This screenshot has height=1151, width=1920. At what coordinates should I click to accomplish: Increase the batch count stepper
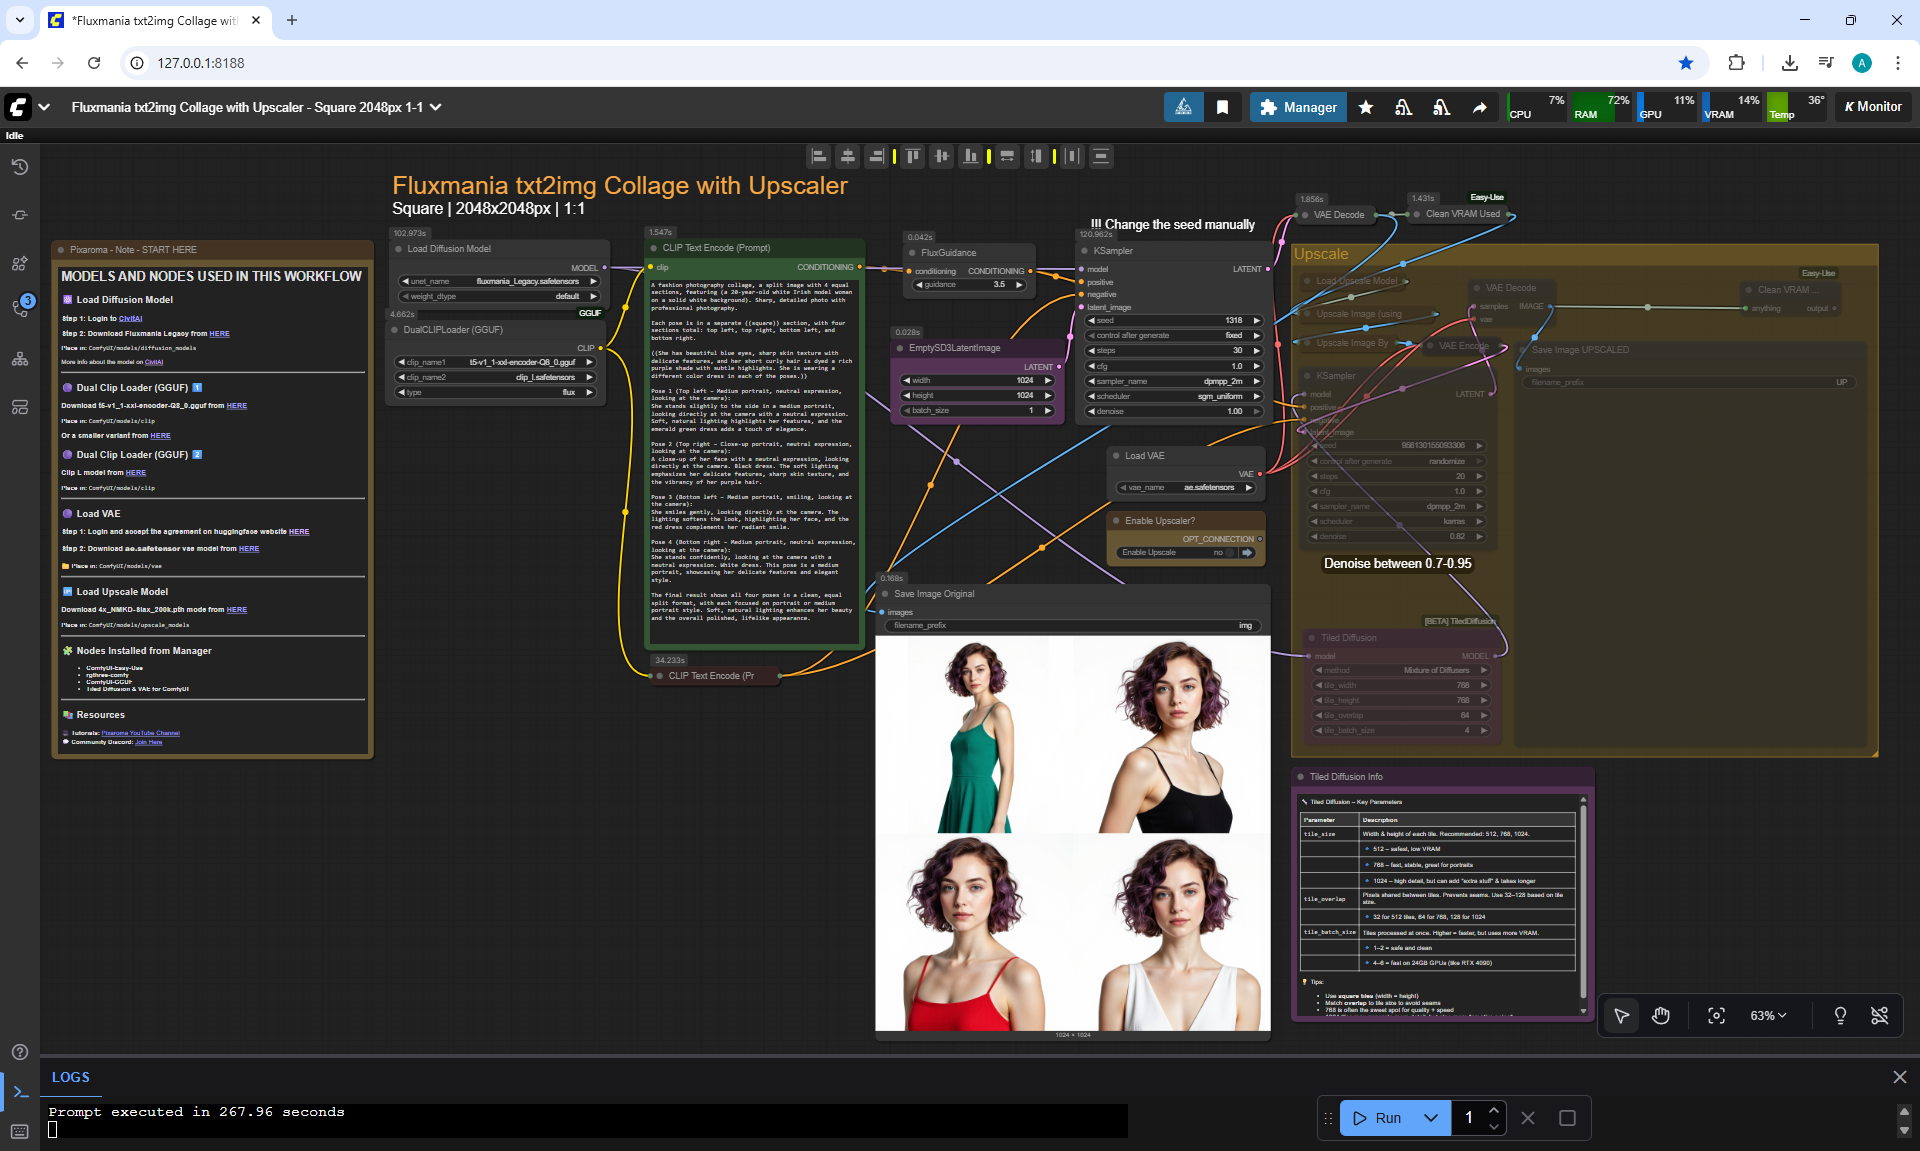[1494, 1110]
